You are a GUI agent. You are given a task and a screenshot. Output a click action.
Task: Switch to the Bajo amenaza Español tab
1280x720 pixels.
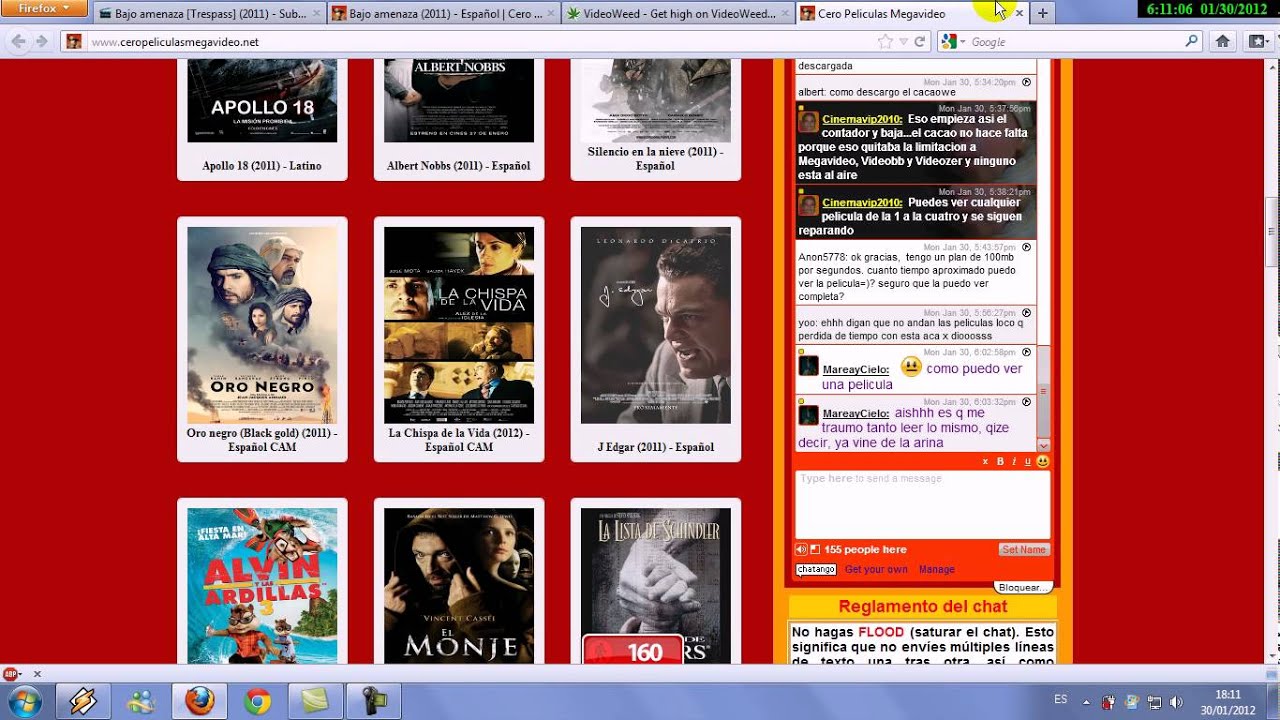click(443, 14)
